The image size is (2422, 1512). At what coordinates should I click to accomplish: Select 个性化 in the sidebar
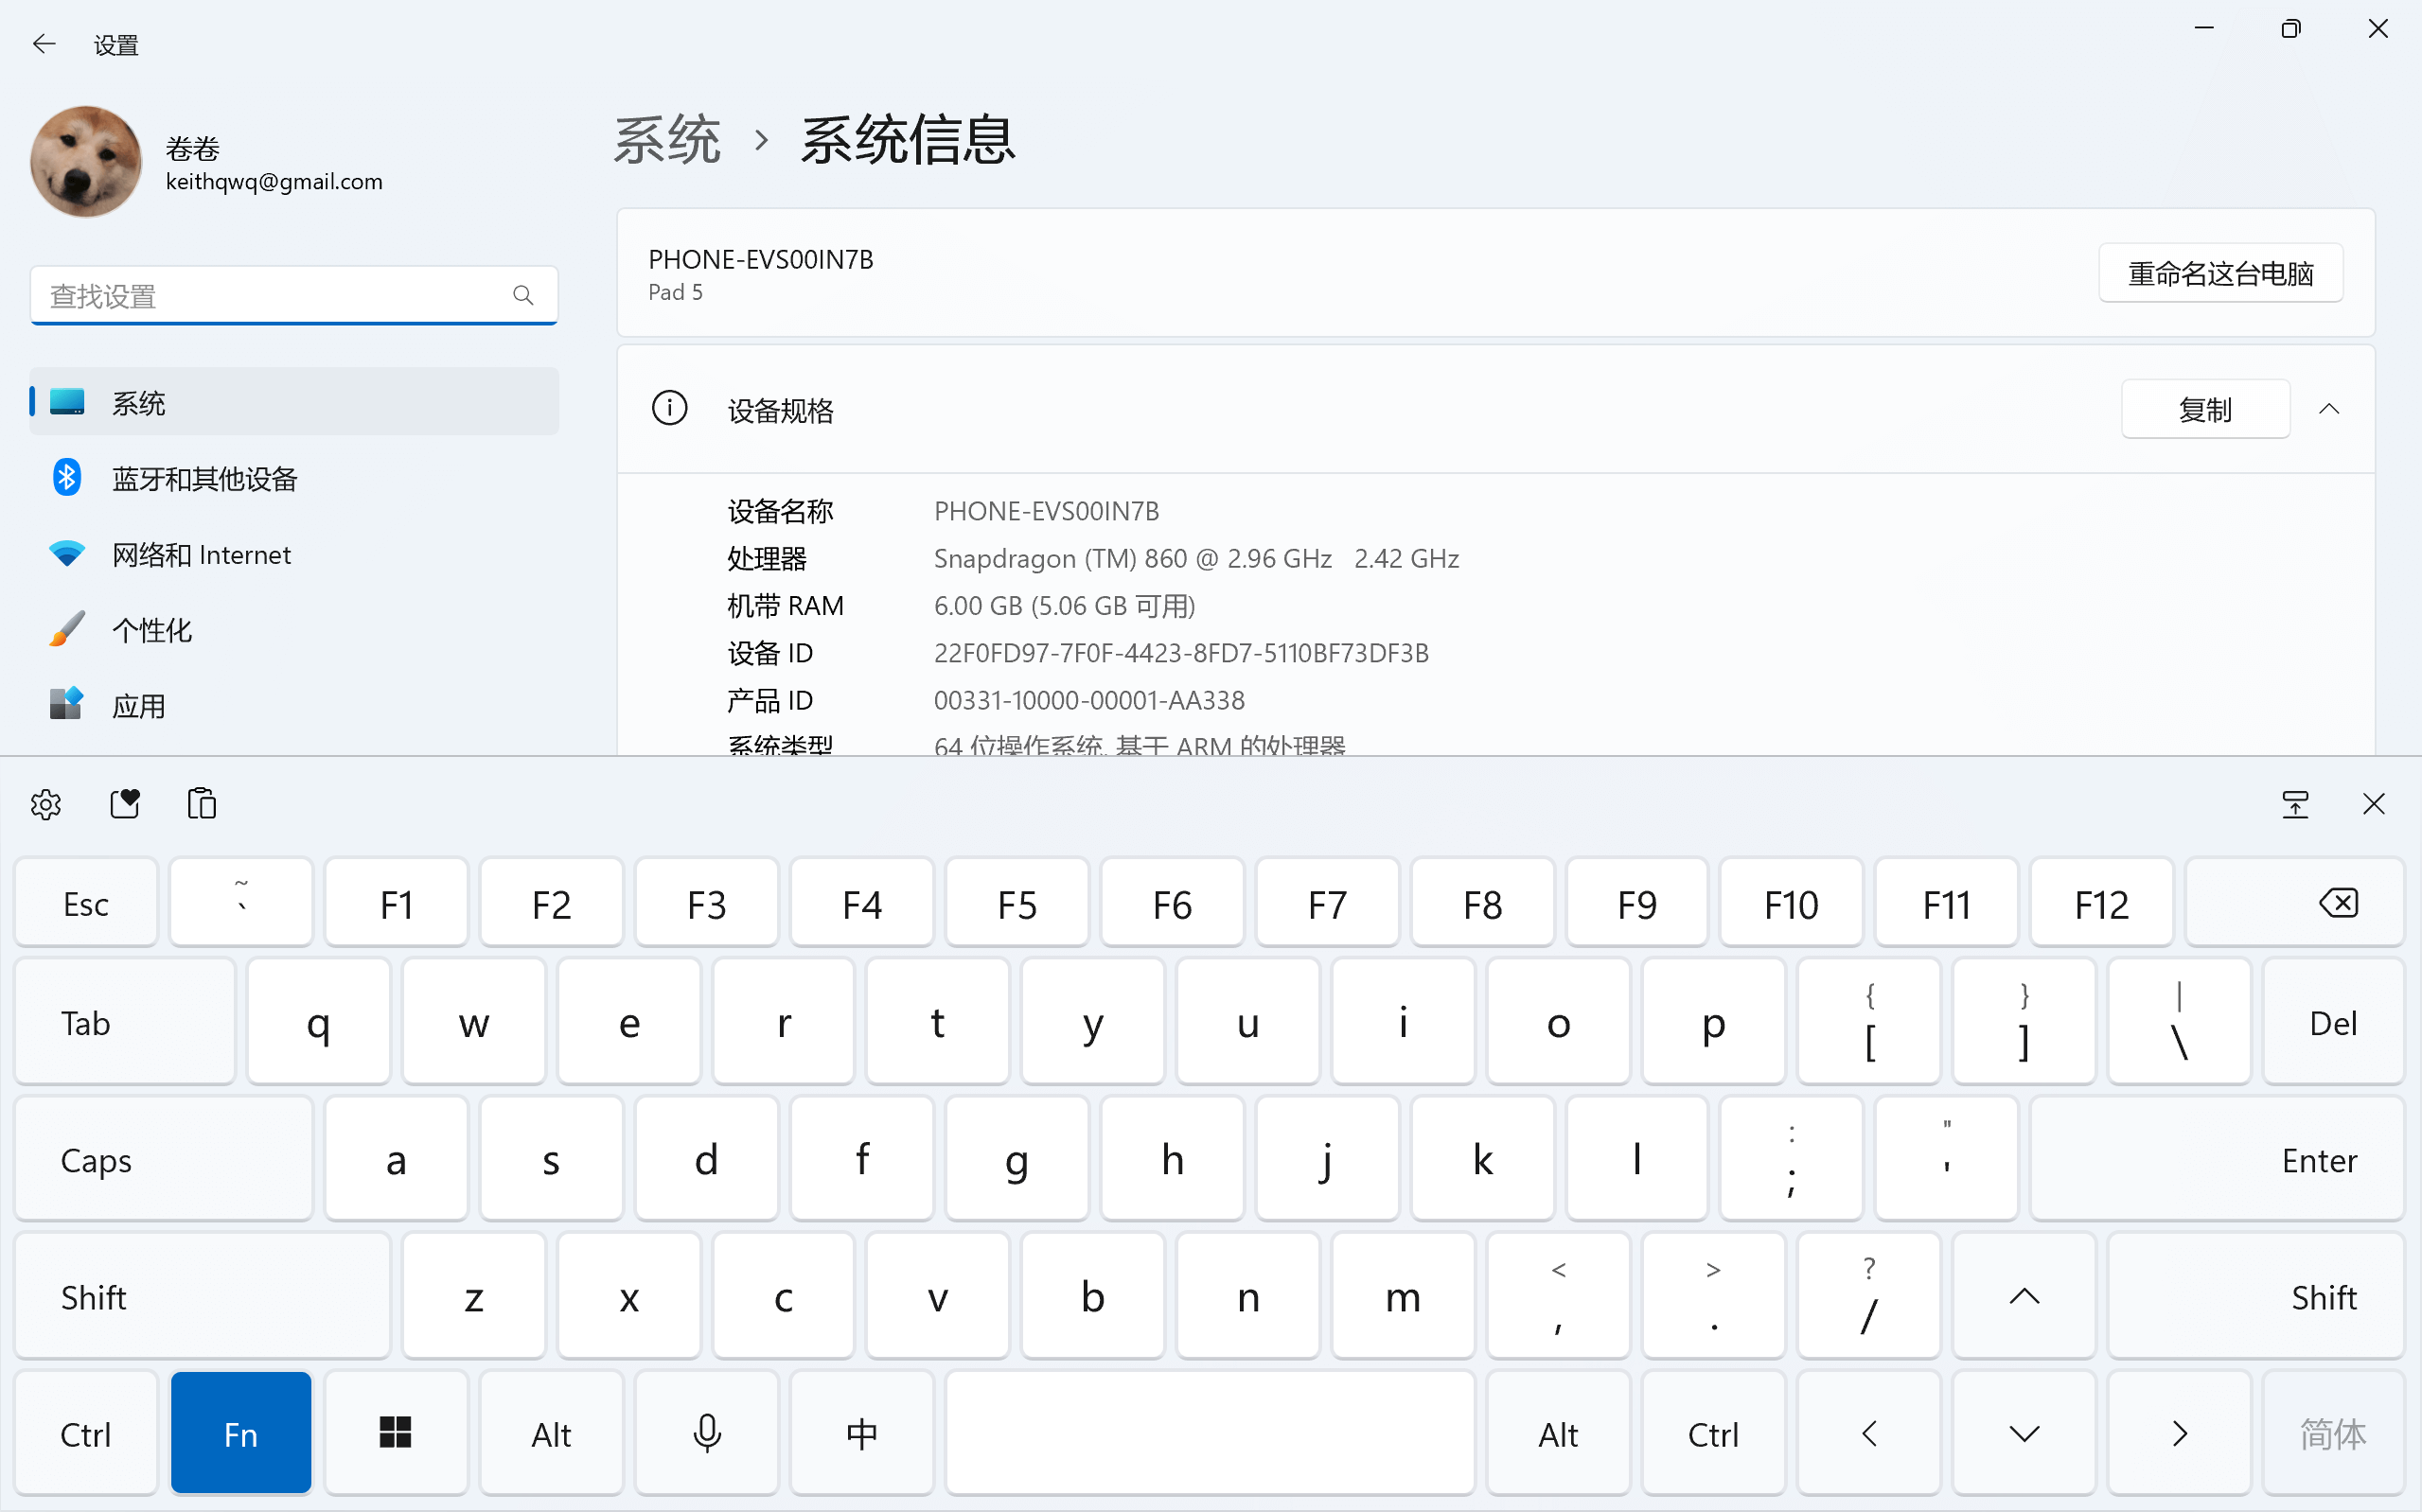coord(152,630)
